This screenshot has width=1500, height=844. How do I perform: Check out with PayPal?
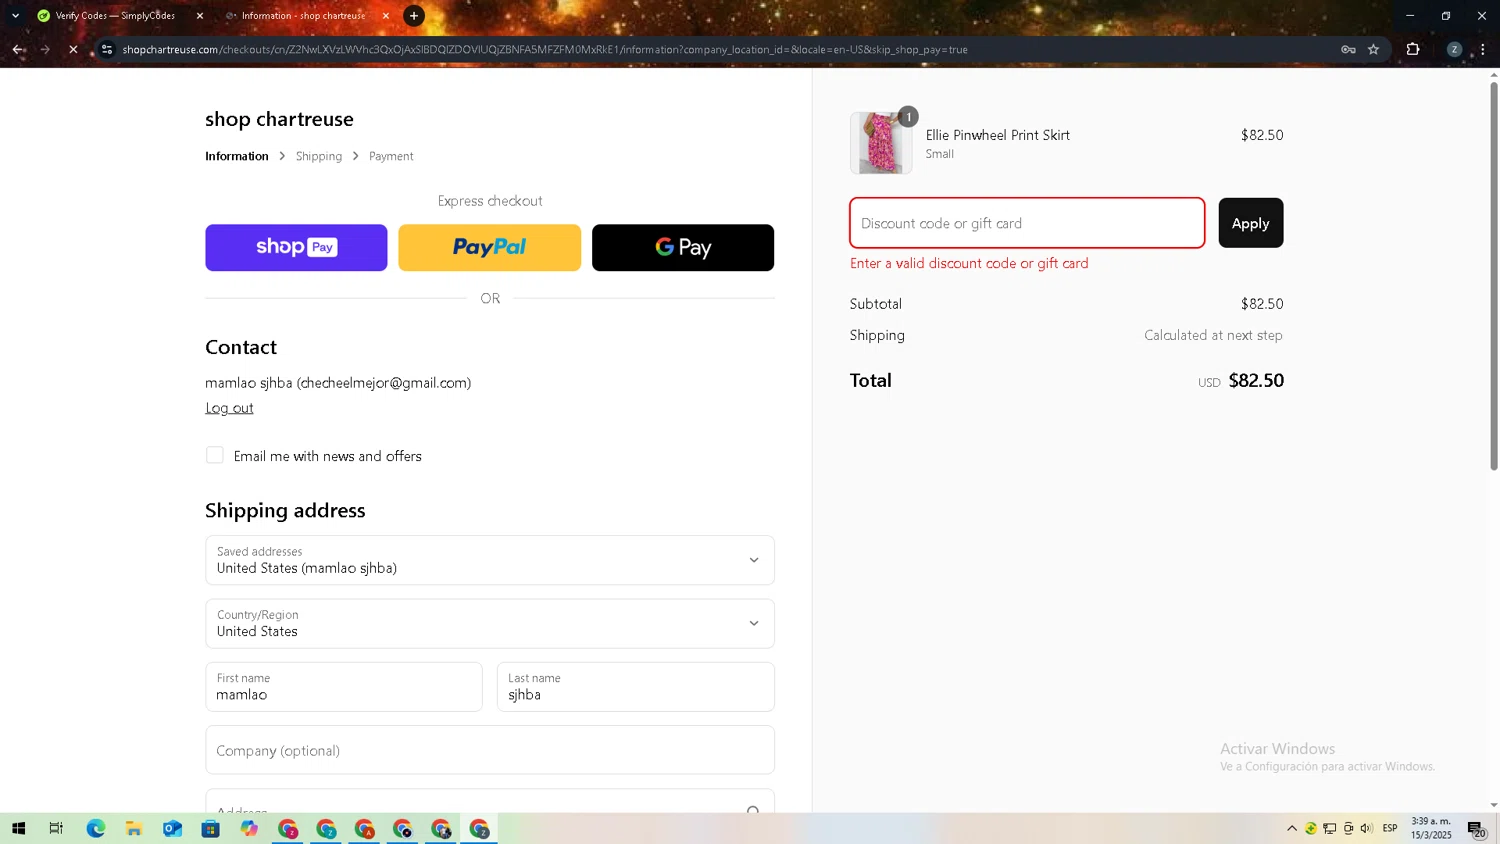[x=489, y=247]
